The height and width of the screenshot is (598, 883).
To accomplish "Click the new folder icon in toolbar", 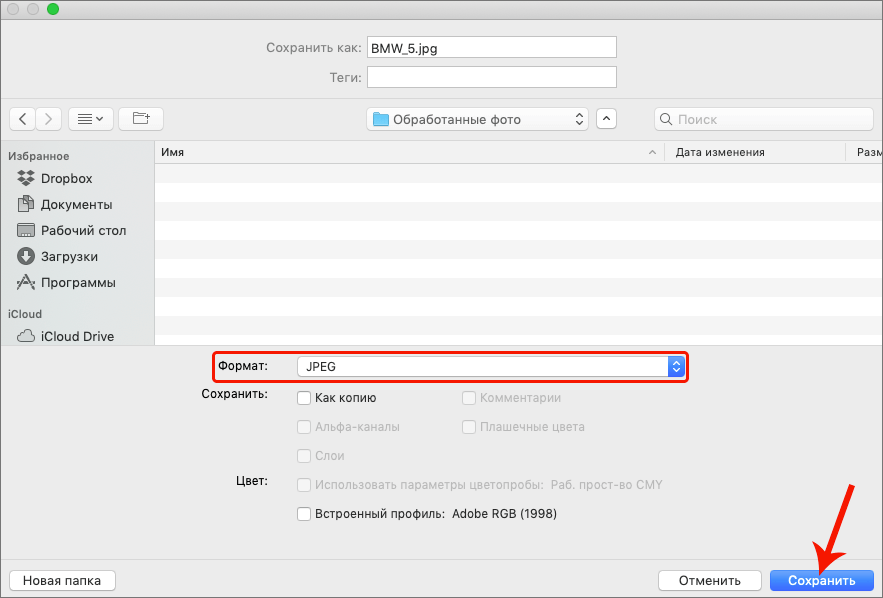I will click(x=141, y=119).
